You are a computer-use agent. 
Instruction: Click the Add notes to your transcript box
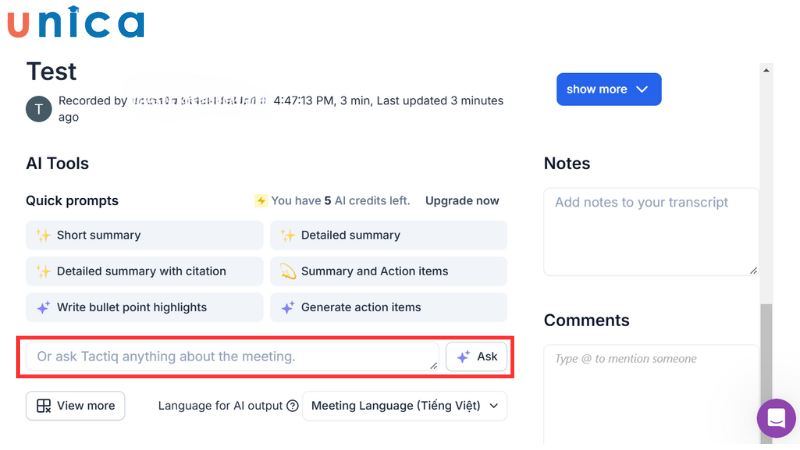[650, 230]
